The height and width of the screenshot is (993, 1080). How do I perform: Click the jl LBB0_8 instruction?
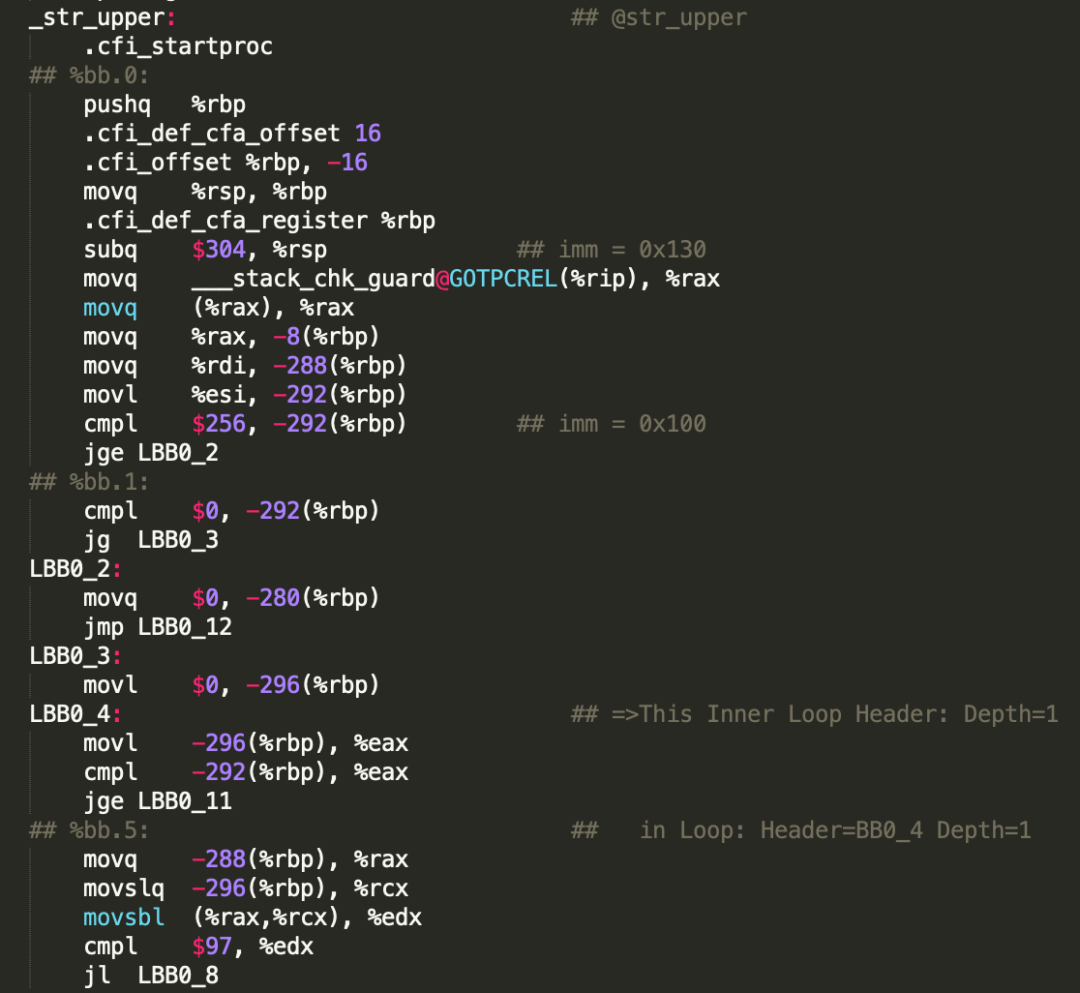pyautogui.click(x=151, y=976)
